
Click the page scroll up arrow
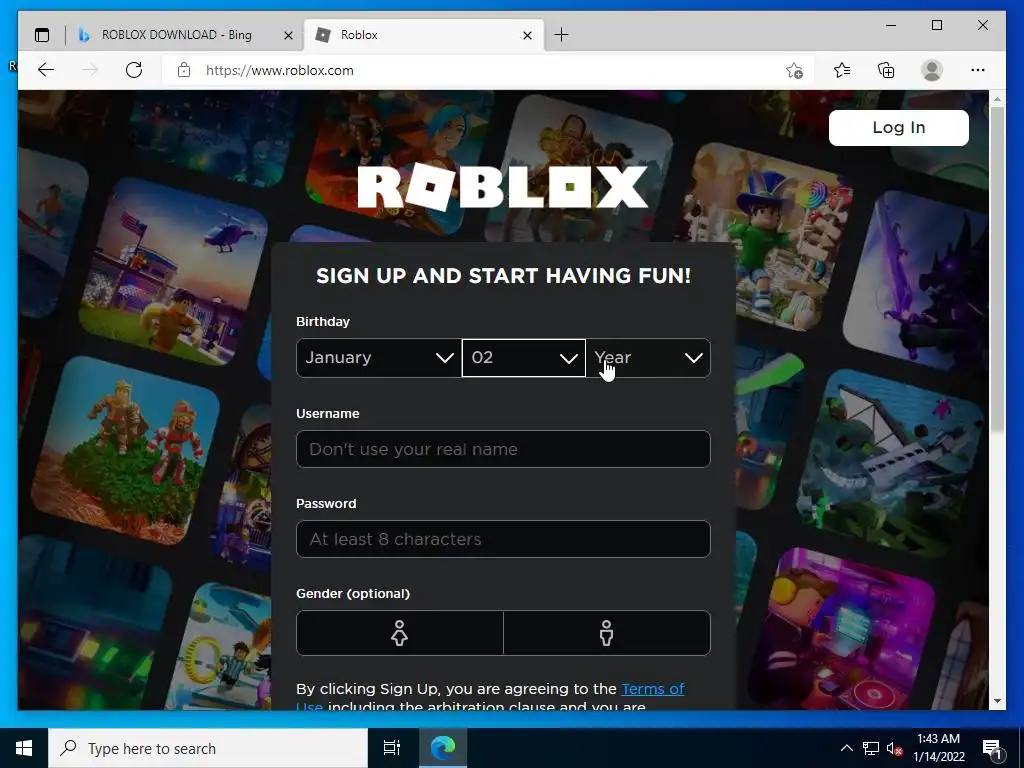click(x=997, y=99)
